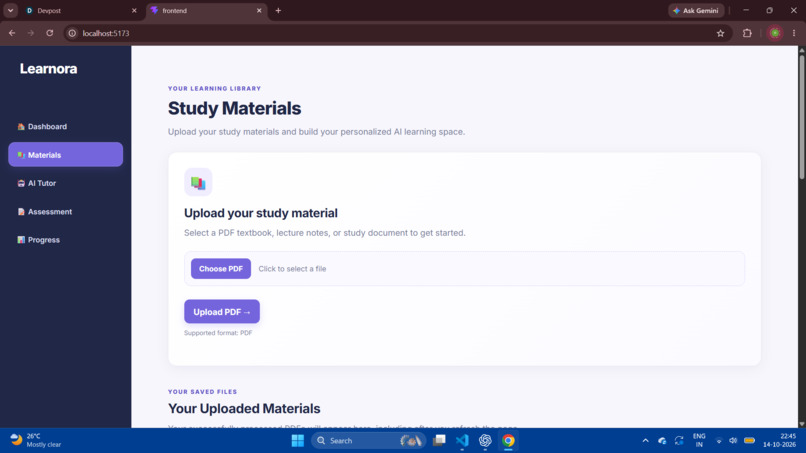Expand the tab search dropdown arrow
The image size is (806, 453).
(x=10, y=10)
